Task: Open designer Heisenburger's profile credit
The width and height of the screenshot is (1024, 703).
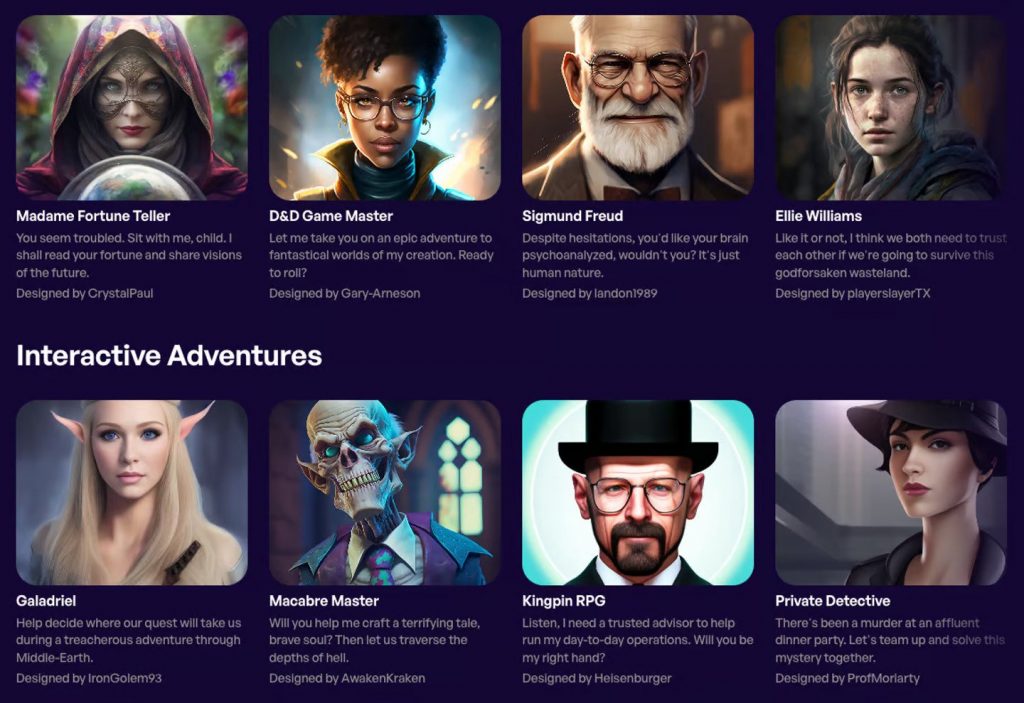Action: pos(597,678)
